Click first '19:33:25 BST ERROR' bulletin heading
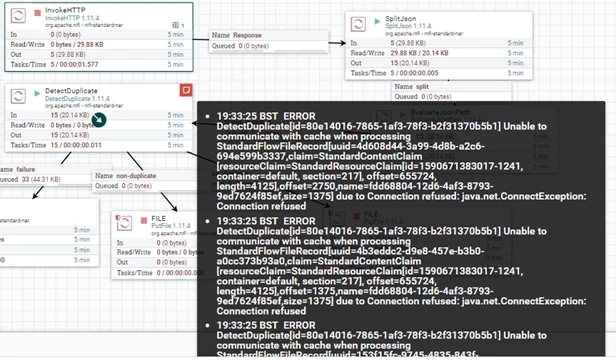This screenshot has height=360, width=616. (266, 116)
